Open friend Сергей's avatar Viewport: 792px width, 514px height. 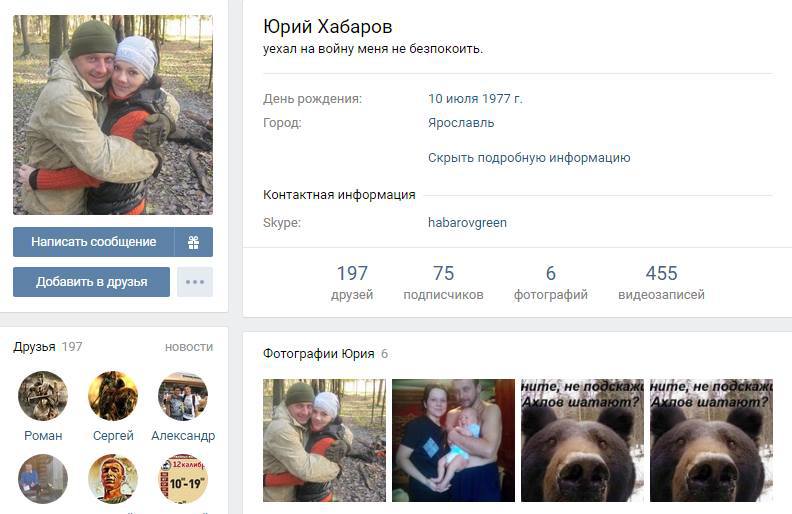tap(113, 396)
